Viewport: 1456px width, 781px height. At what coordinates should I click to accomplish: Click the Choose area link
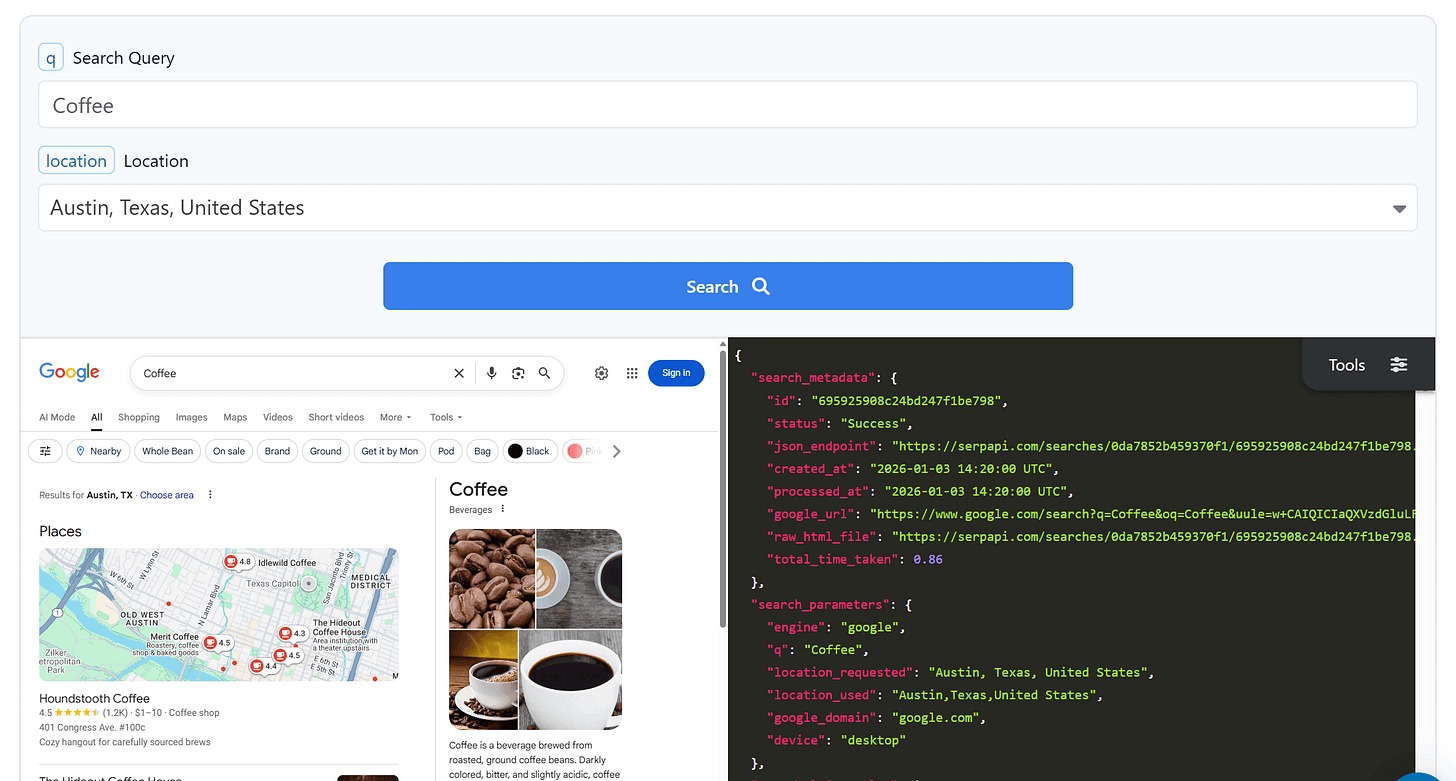click(x=167, y=495)
